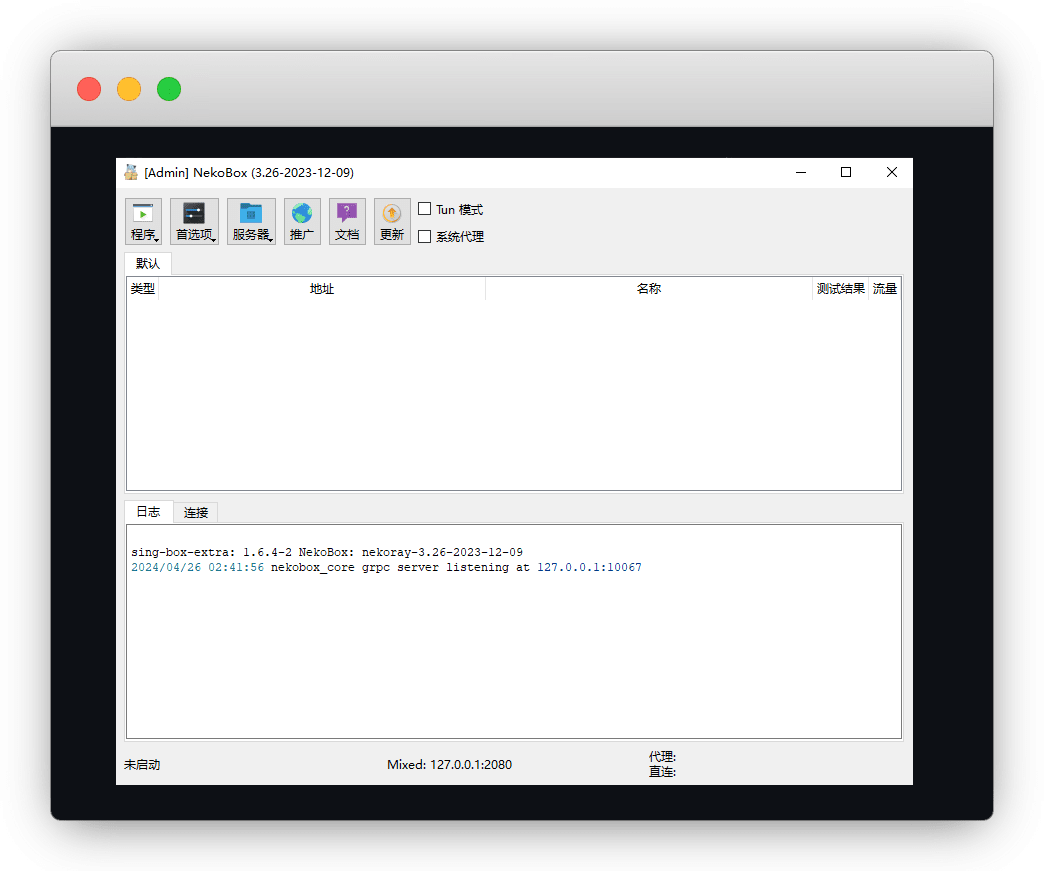
Task: Switch to the 日志 log tab
Action: coord(148,511)
